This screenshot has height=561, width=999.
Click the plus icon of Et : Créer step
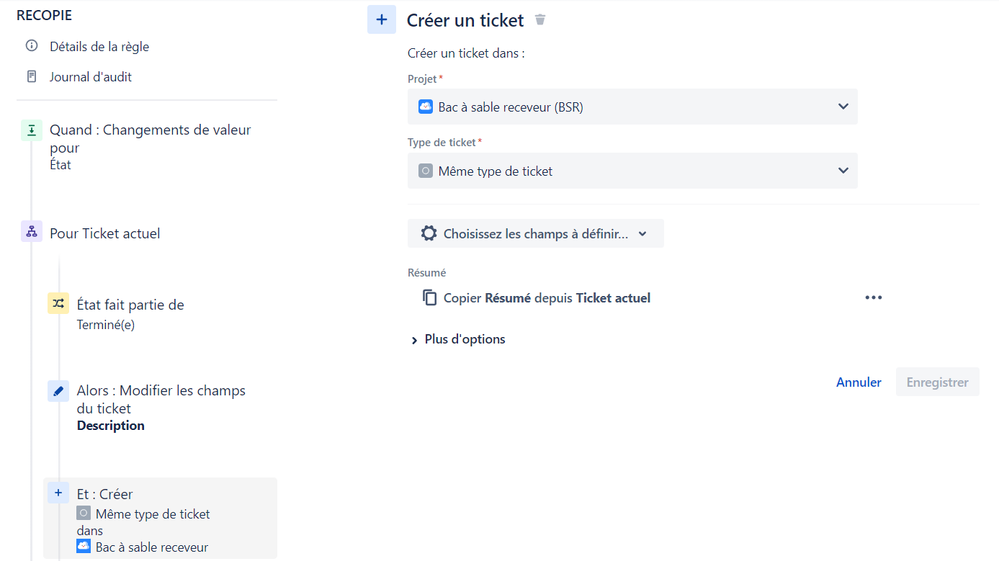click(x=58, y=493)
